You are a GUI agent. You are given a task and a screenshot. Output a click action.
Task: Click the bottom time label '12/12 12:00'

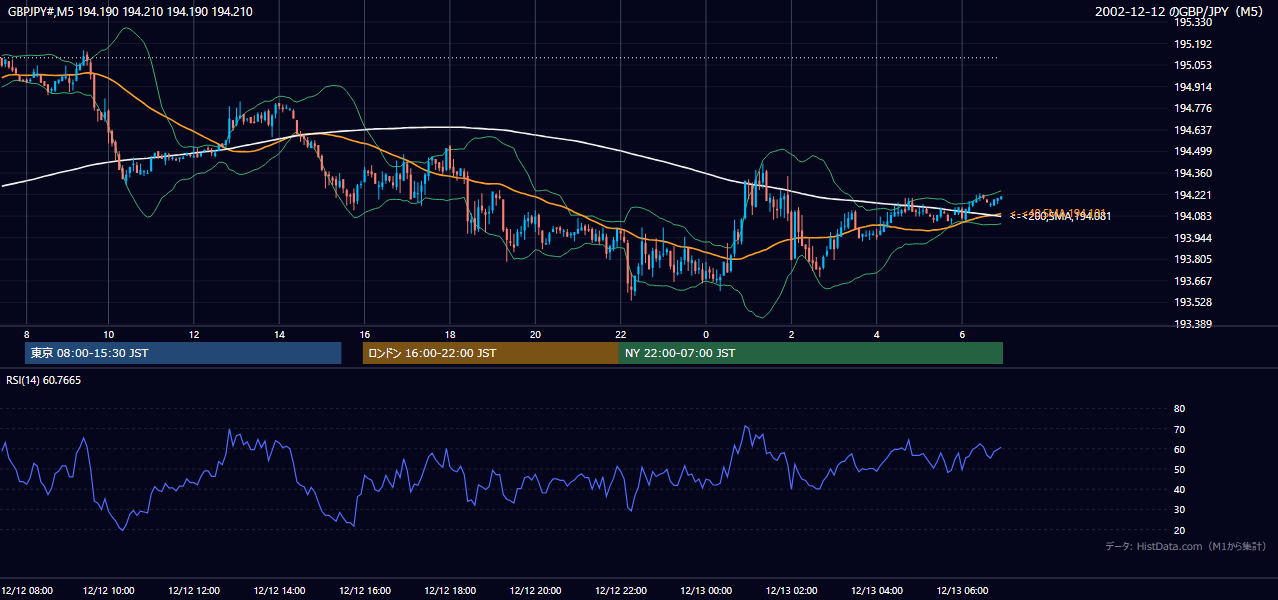(x=194, y=590)
